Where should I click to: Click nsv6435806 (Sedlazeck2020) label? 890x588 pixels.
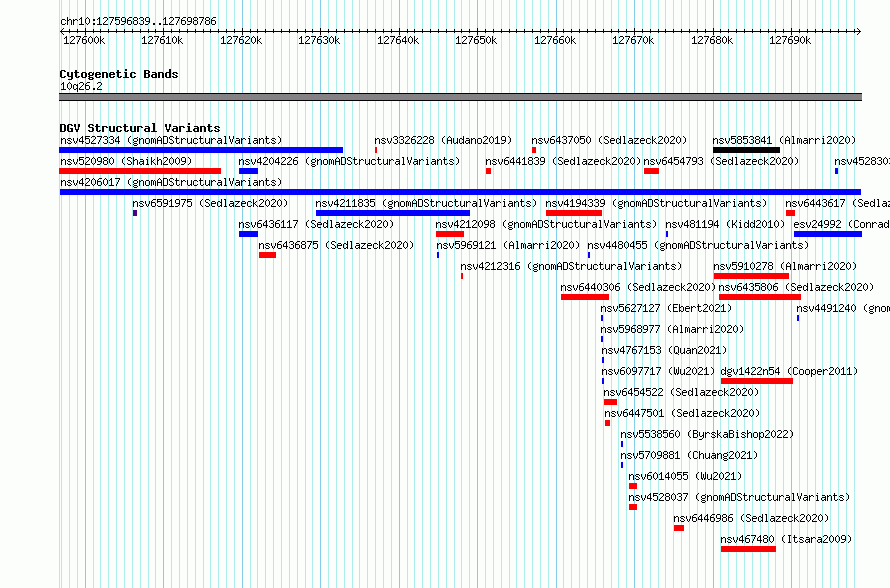(x=796, y=287)
